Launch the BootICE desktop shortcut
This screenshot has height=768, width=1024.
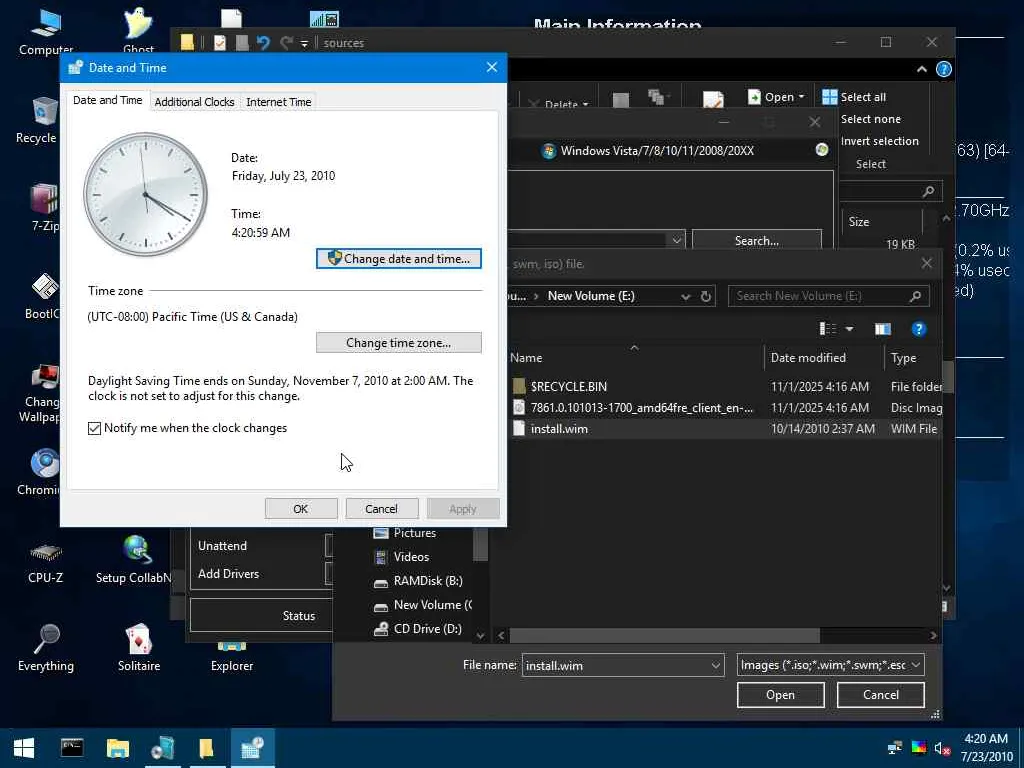pyautogui.click(x=43, y=296)
